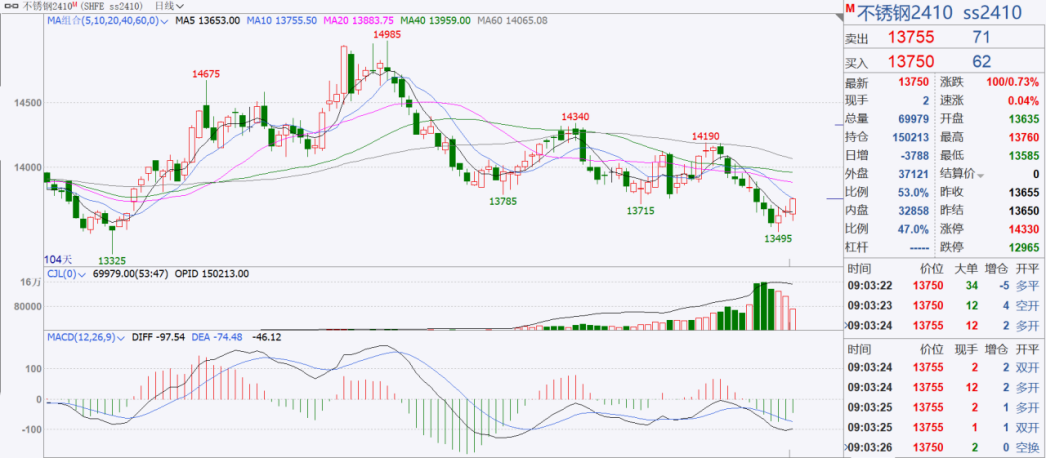1046x459 pixels.
Task: Click the 涨跌 value 100/0.73%
Action: [x=1012, y=82]
